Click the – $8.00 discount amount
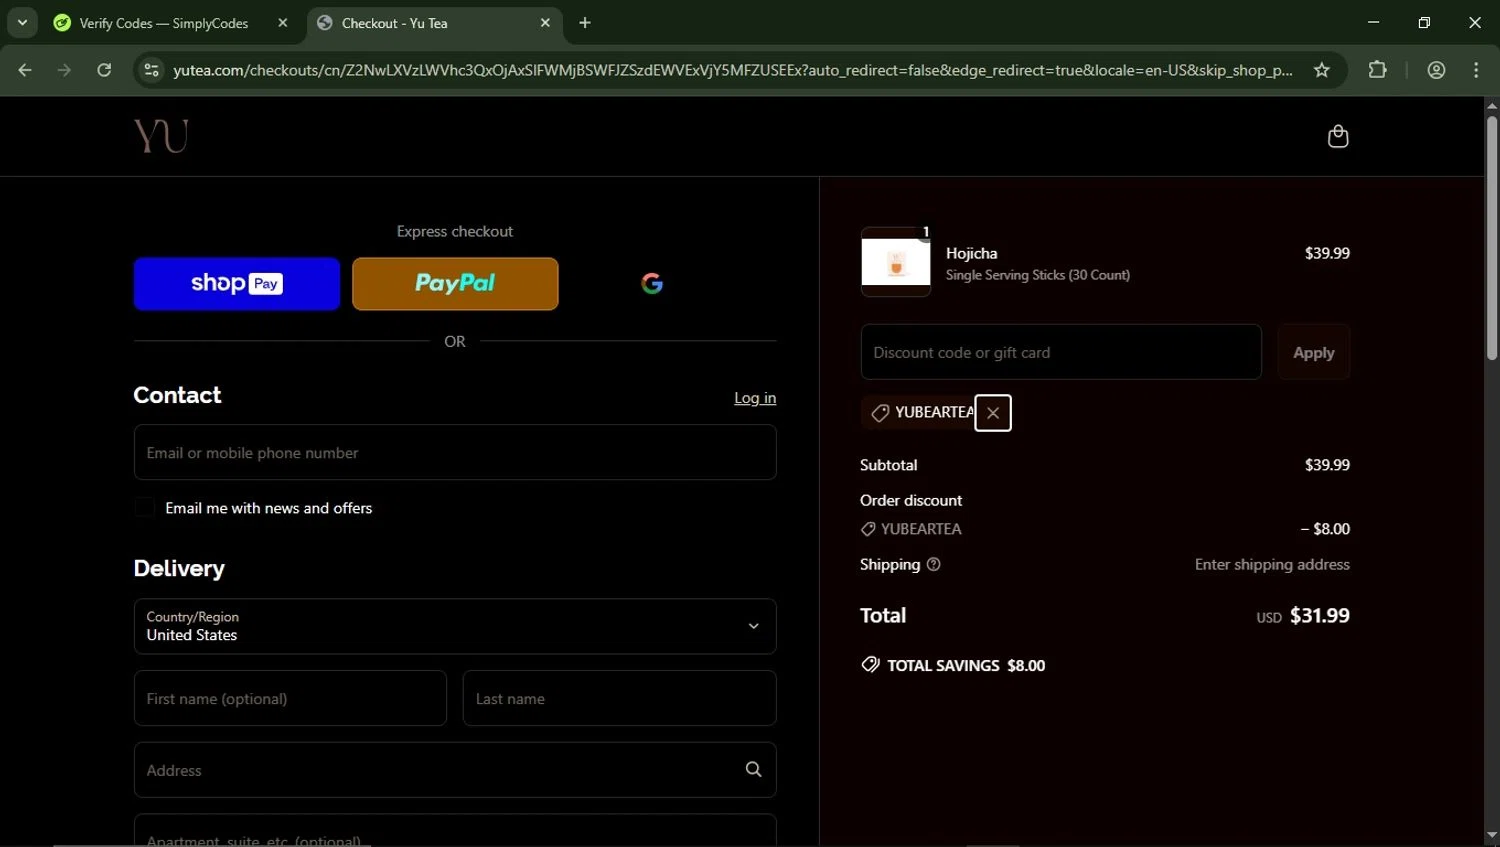 [1325, 529]
